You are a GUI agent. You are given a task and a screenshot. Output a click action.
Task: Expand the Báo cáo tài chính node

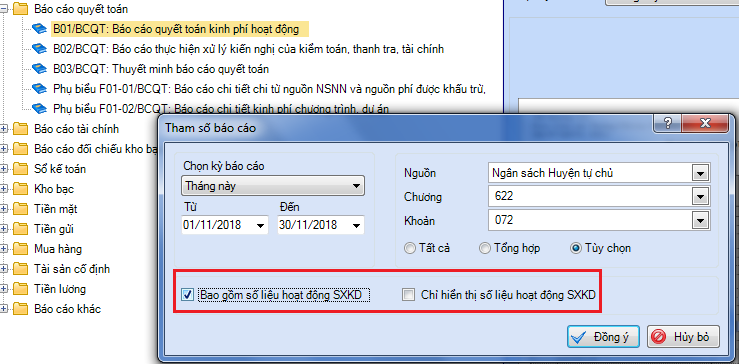tap(4, 129)
